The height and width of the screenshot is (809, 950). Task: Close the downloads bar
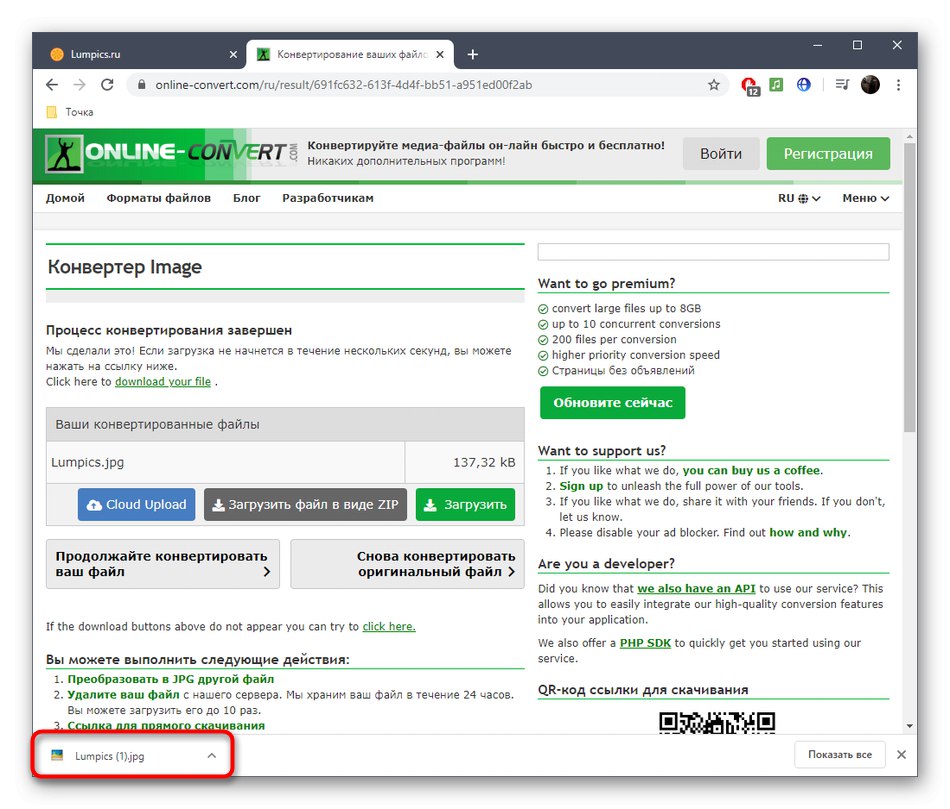pos(902,755)
